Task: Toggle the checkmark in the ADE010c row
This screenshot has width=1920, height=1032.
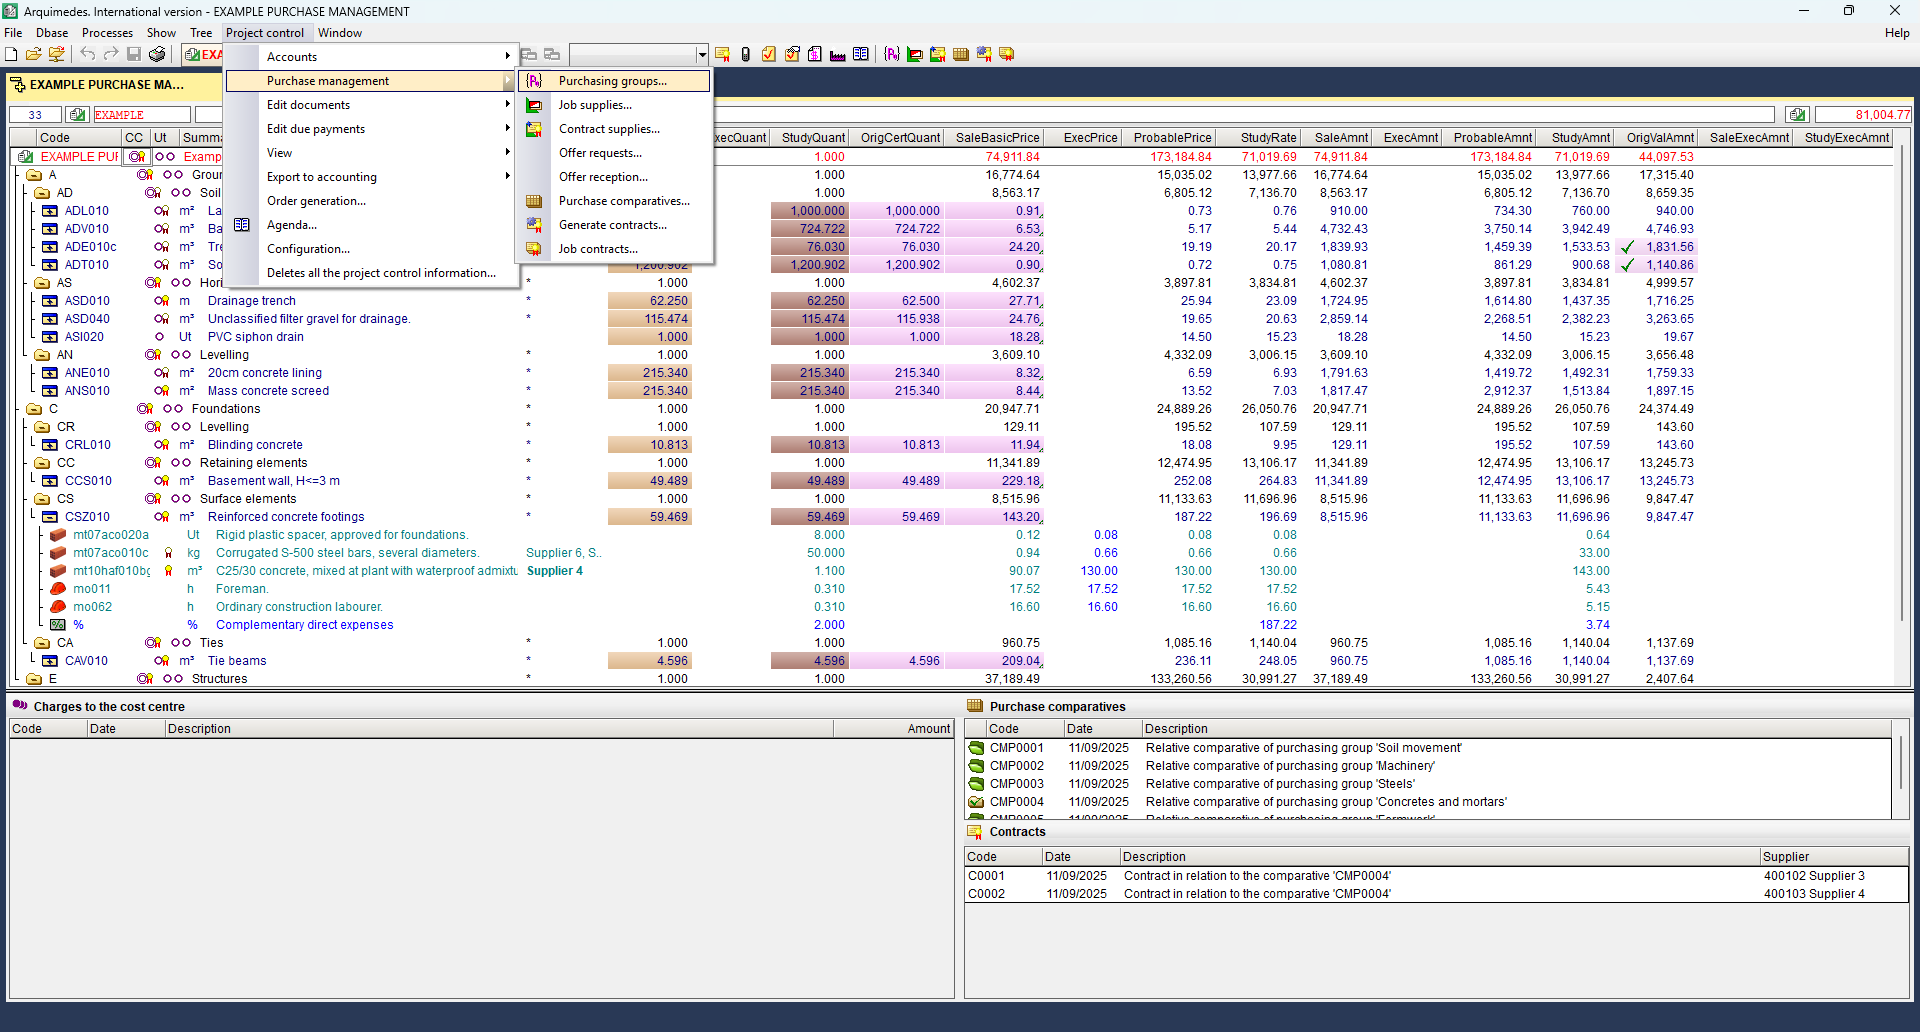Action: (x=1627, y=247)
